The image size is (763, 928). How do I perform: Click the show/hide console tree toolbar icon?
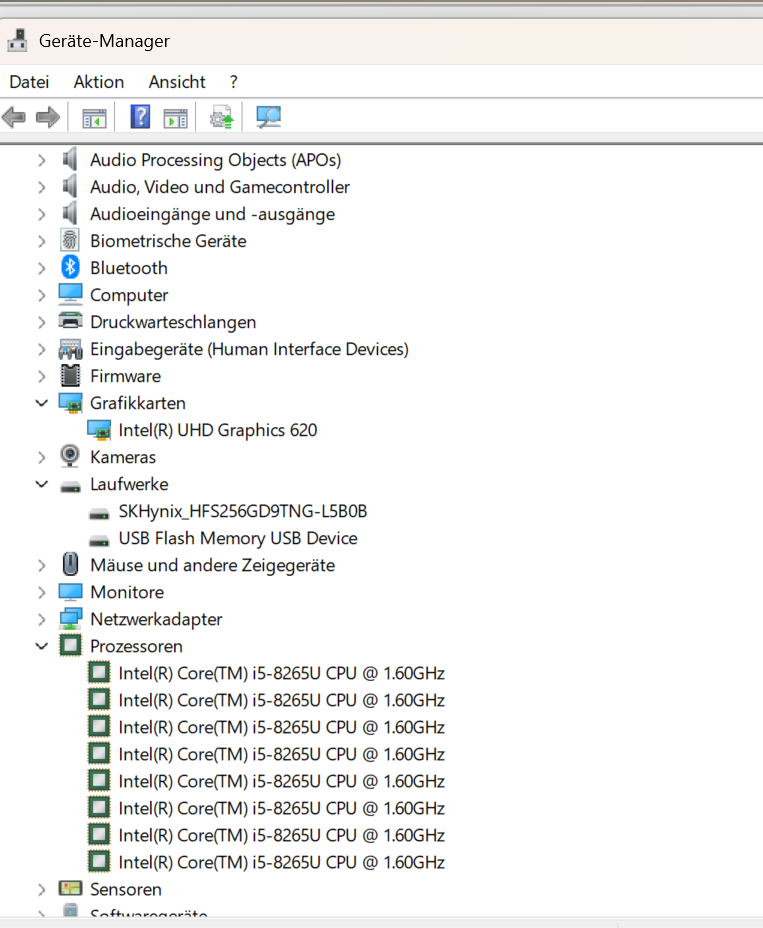(94, 118)
